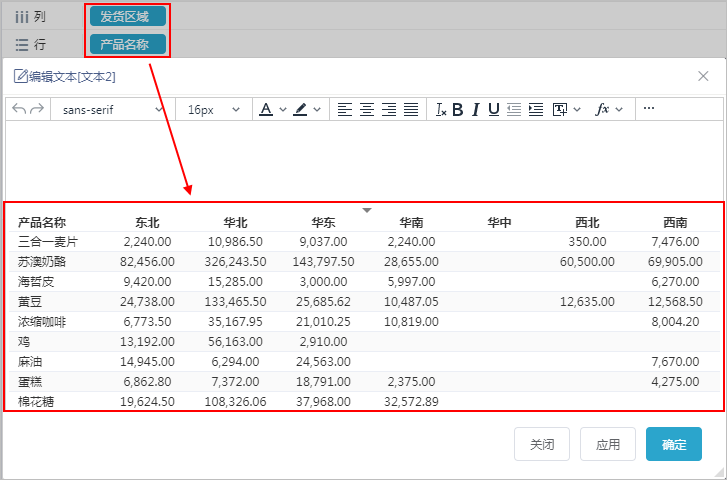
Task: Select the 蛋糕 row label
Action: tap(30, 382)
